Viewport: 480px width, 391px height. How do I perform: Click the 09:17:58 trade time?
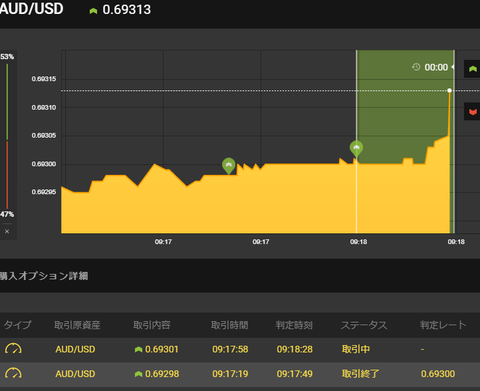[230, 349]
